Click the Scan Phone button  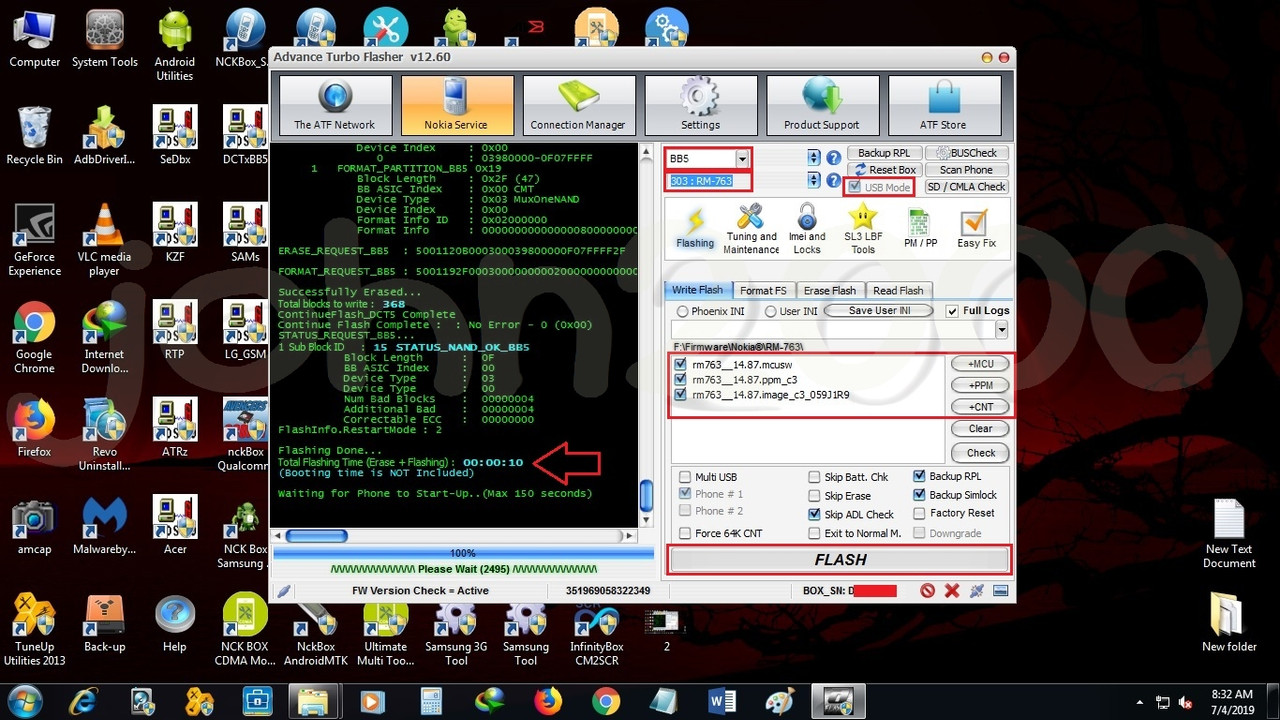point(966,170)
